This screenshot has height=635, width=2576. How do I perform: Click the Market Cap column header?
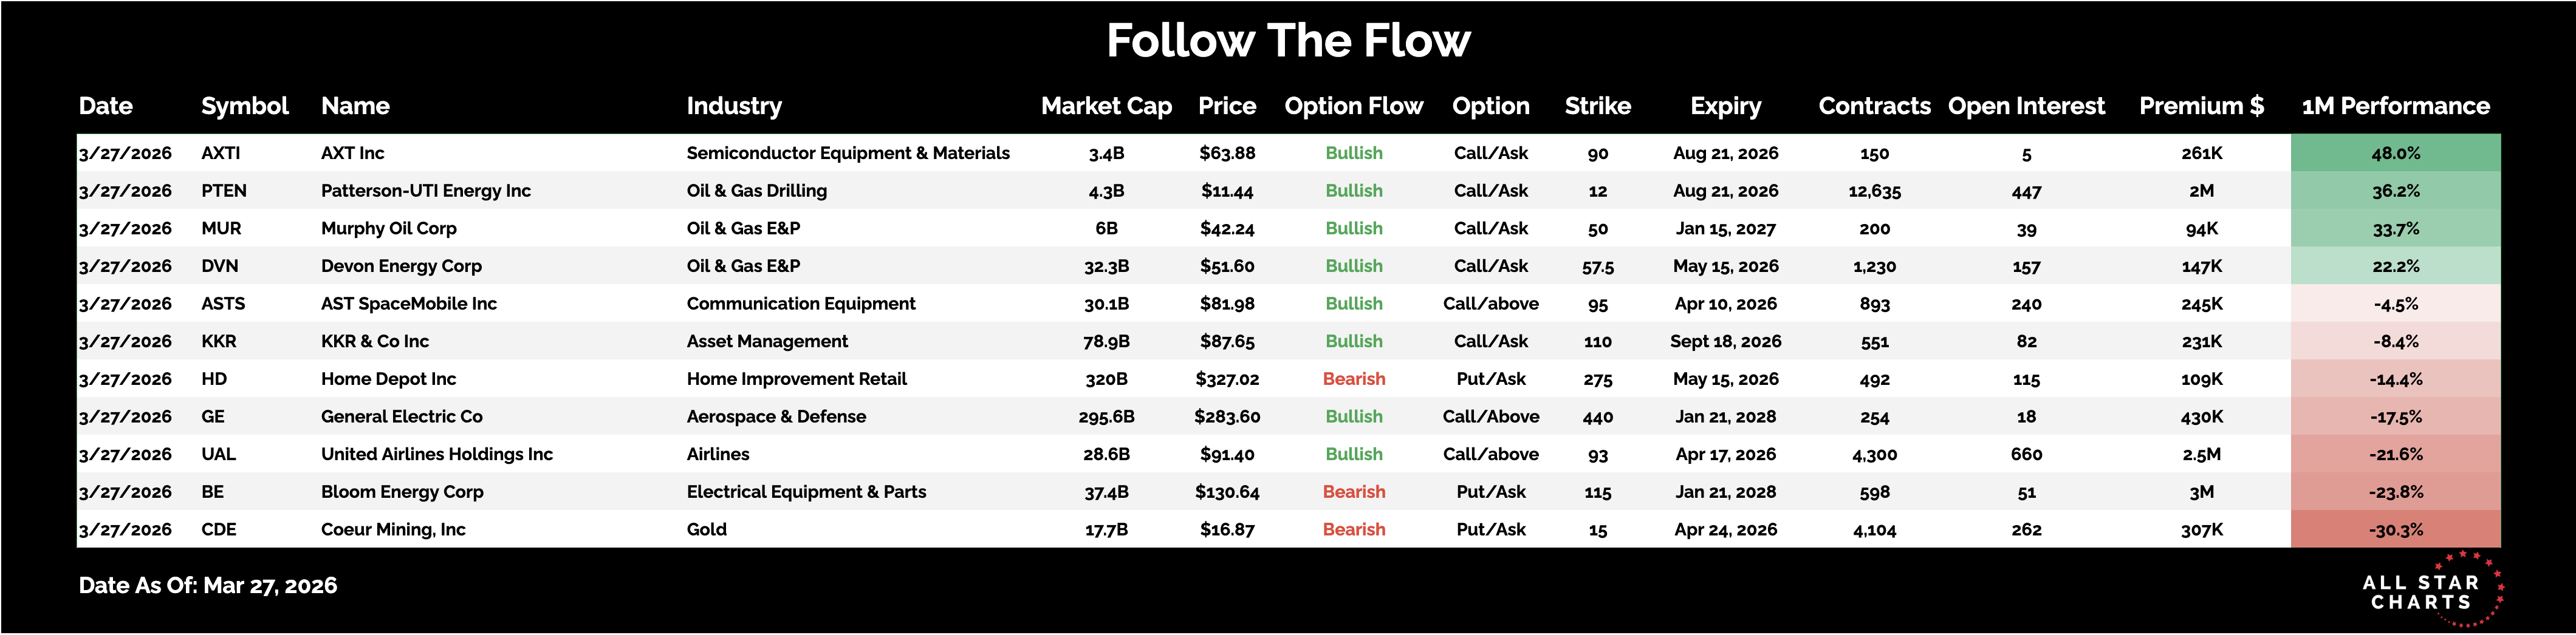click(1106, 106)
